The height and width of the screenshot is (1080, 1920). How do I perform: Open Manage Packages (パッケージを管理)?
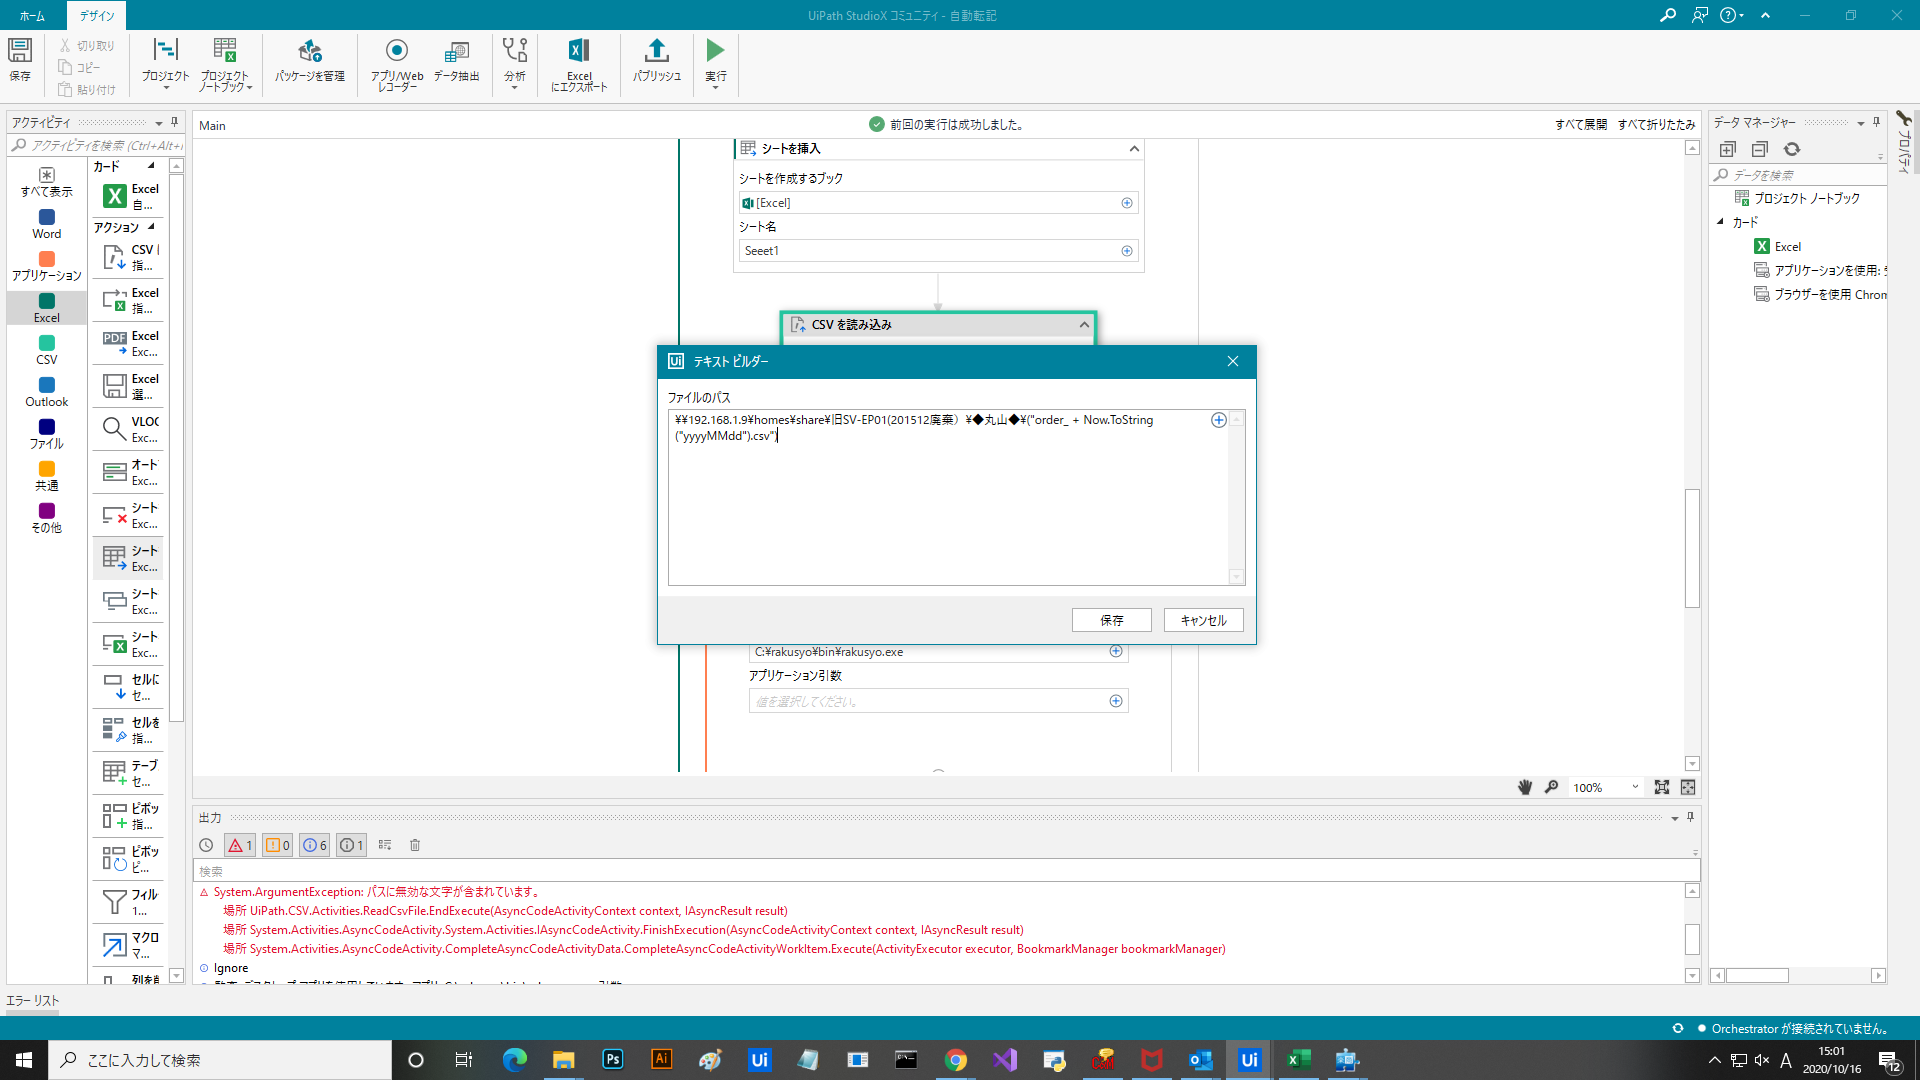[310, 51]
